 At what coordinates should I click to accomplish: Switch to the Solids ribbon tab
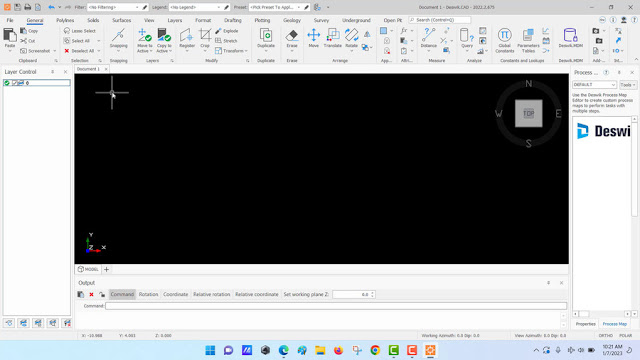tap(93, 20)
